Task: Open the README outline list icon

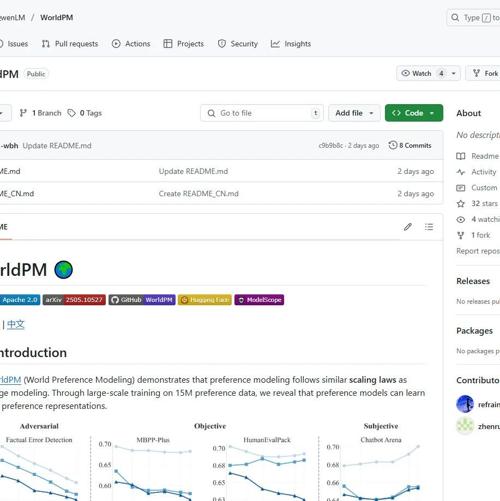Action: click(429, 227)
